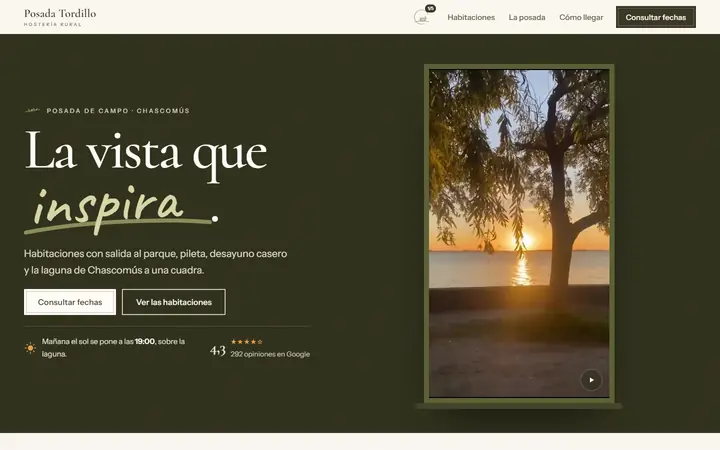Play the sunset video
The height and width of the screenshot is (450, 720).
point(591,380)
